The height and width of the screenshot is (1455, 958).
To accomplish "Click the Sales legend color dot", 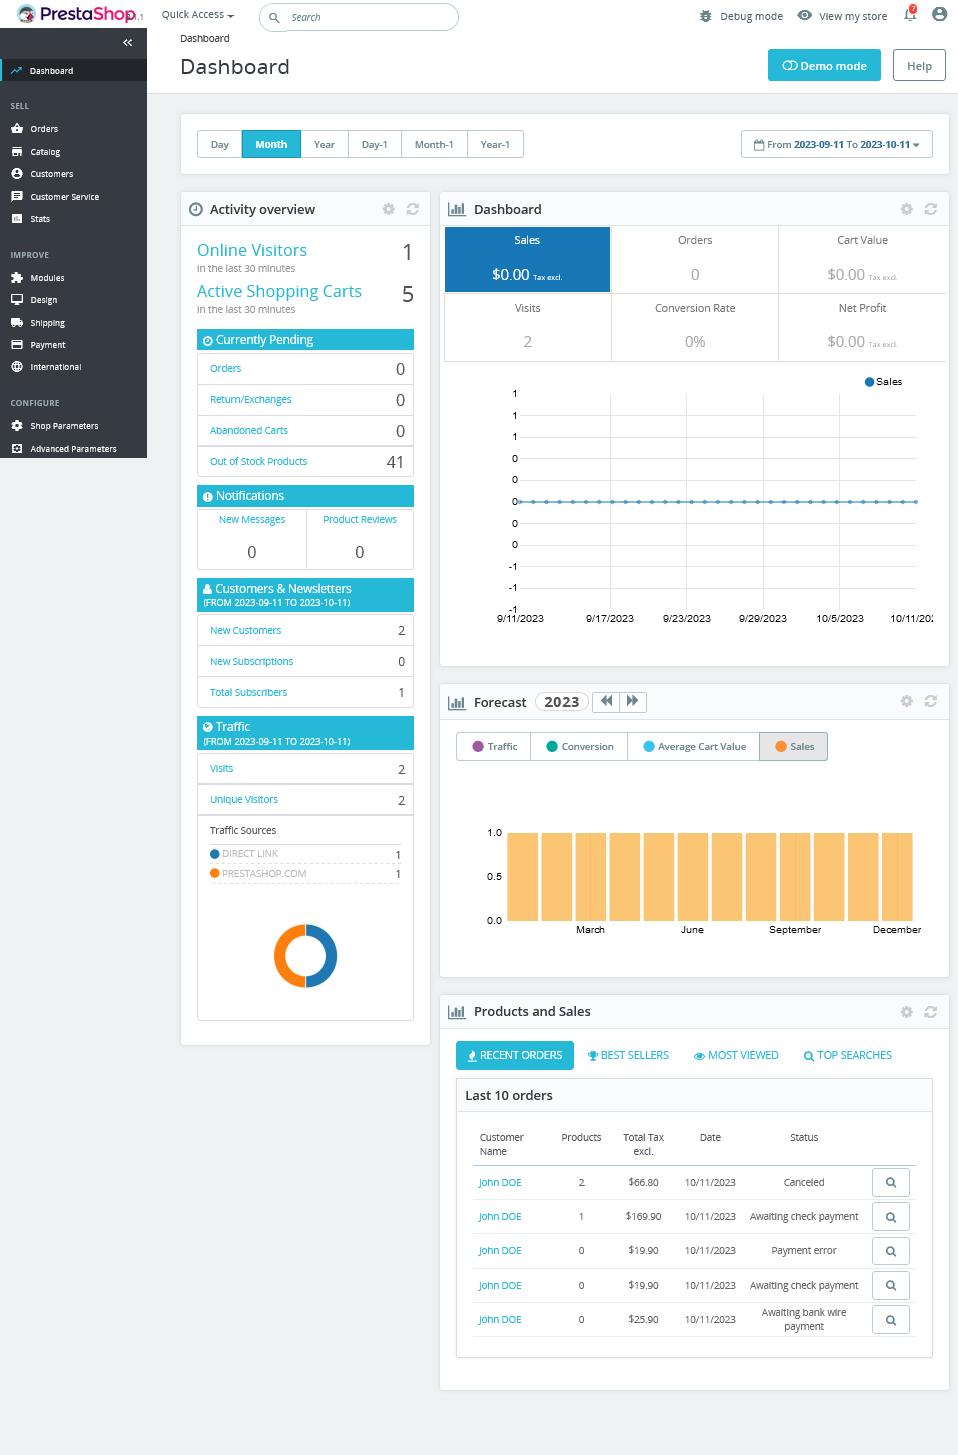I will coord(869,382).
